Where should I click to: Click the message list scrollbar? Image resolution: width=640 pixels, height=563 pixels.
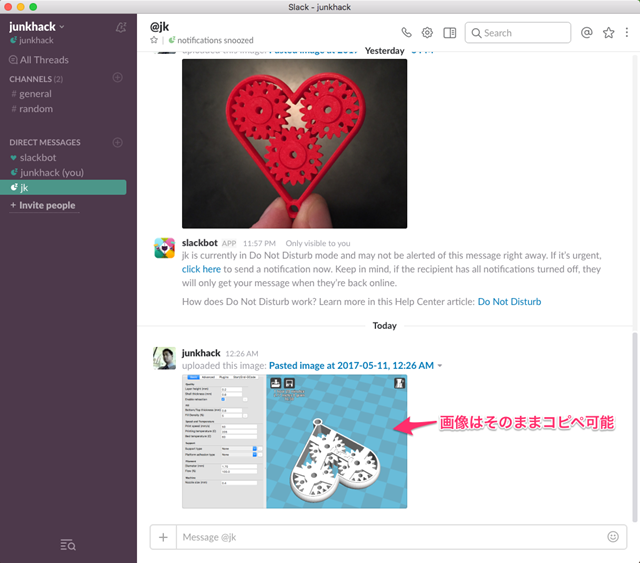[x=635, y=427]
